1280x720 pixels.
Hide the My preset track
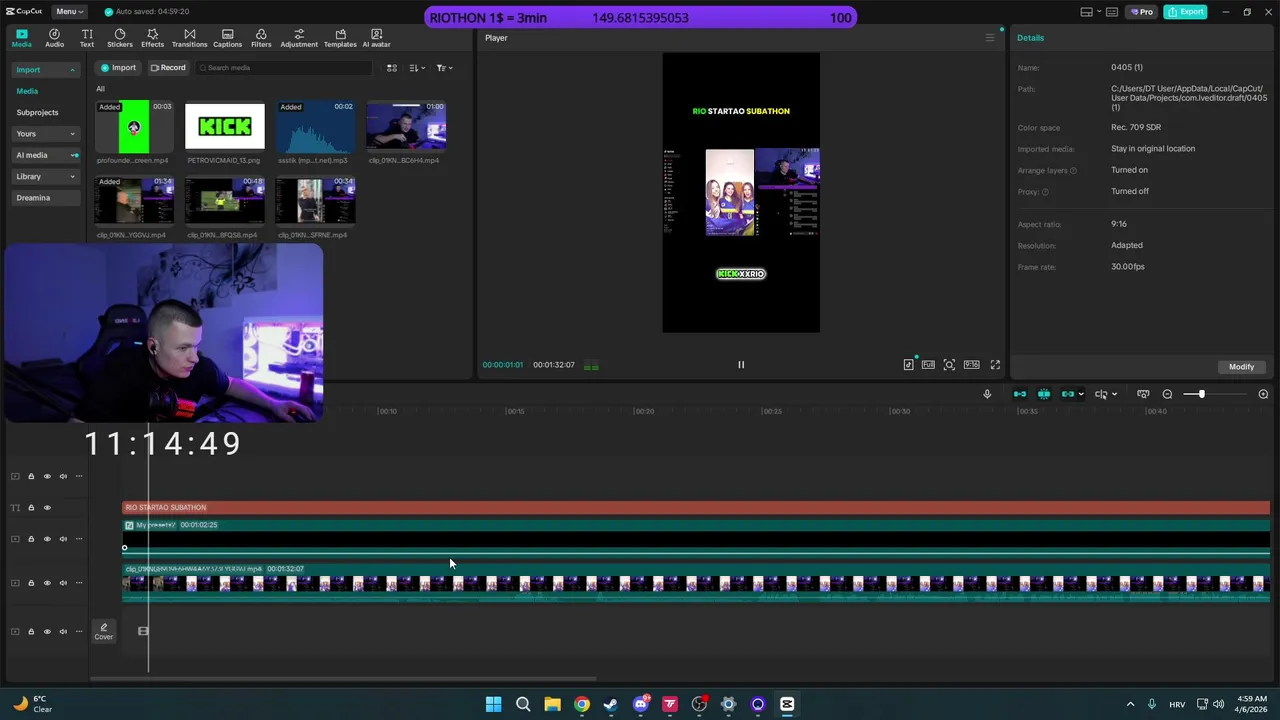[x=47, y=539]
